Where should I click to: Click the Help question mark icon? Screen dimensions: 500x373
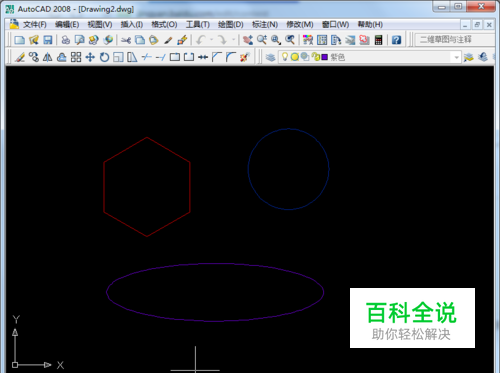click(x=396, y=40)
